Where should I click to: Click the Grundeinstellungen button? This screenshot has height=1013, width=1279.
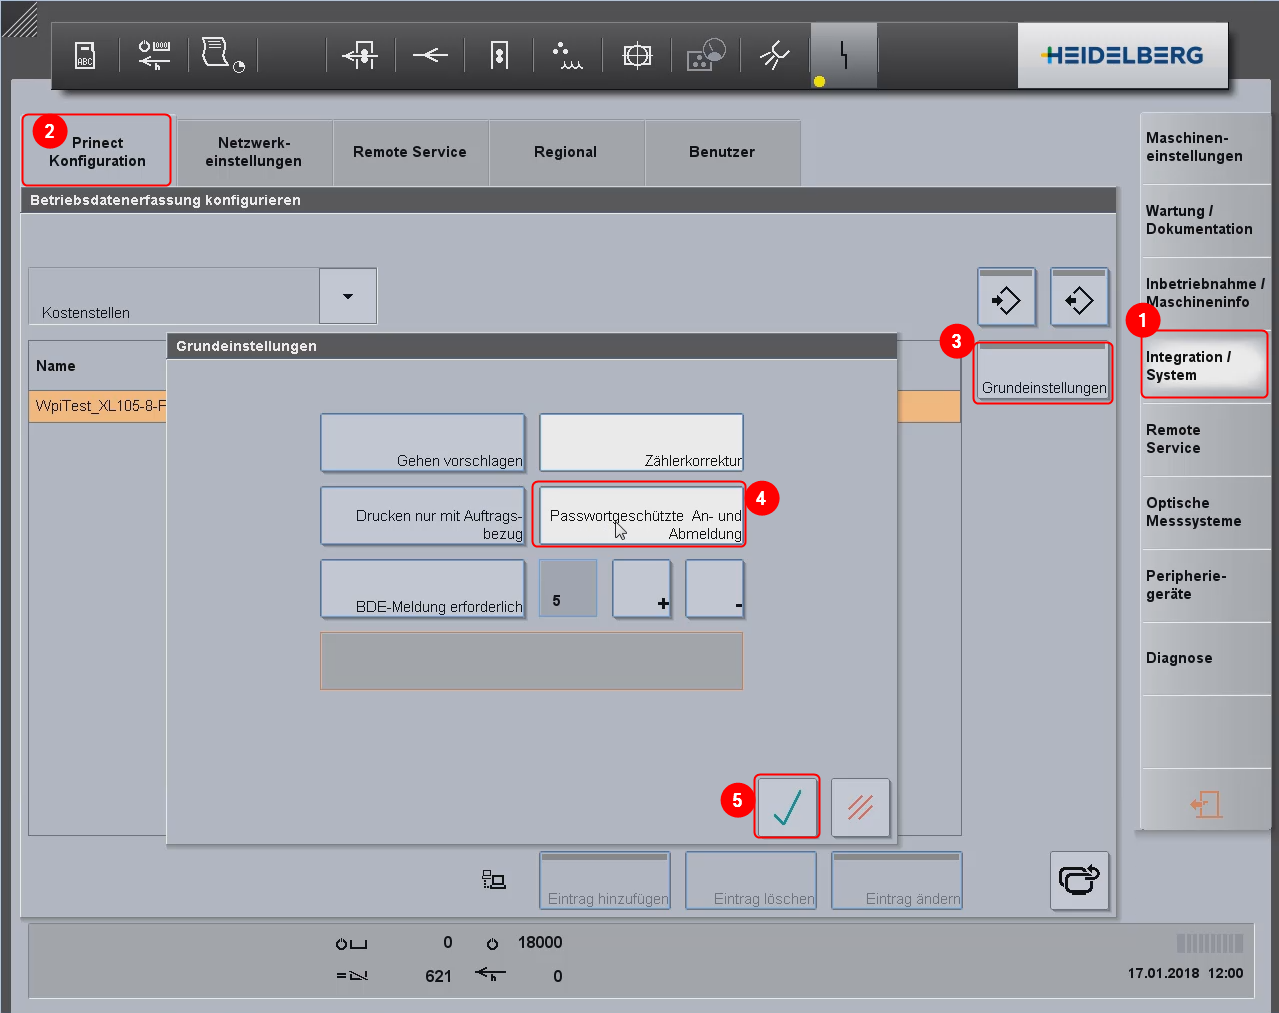click(x=1043, y=372)
